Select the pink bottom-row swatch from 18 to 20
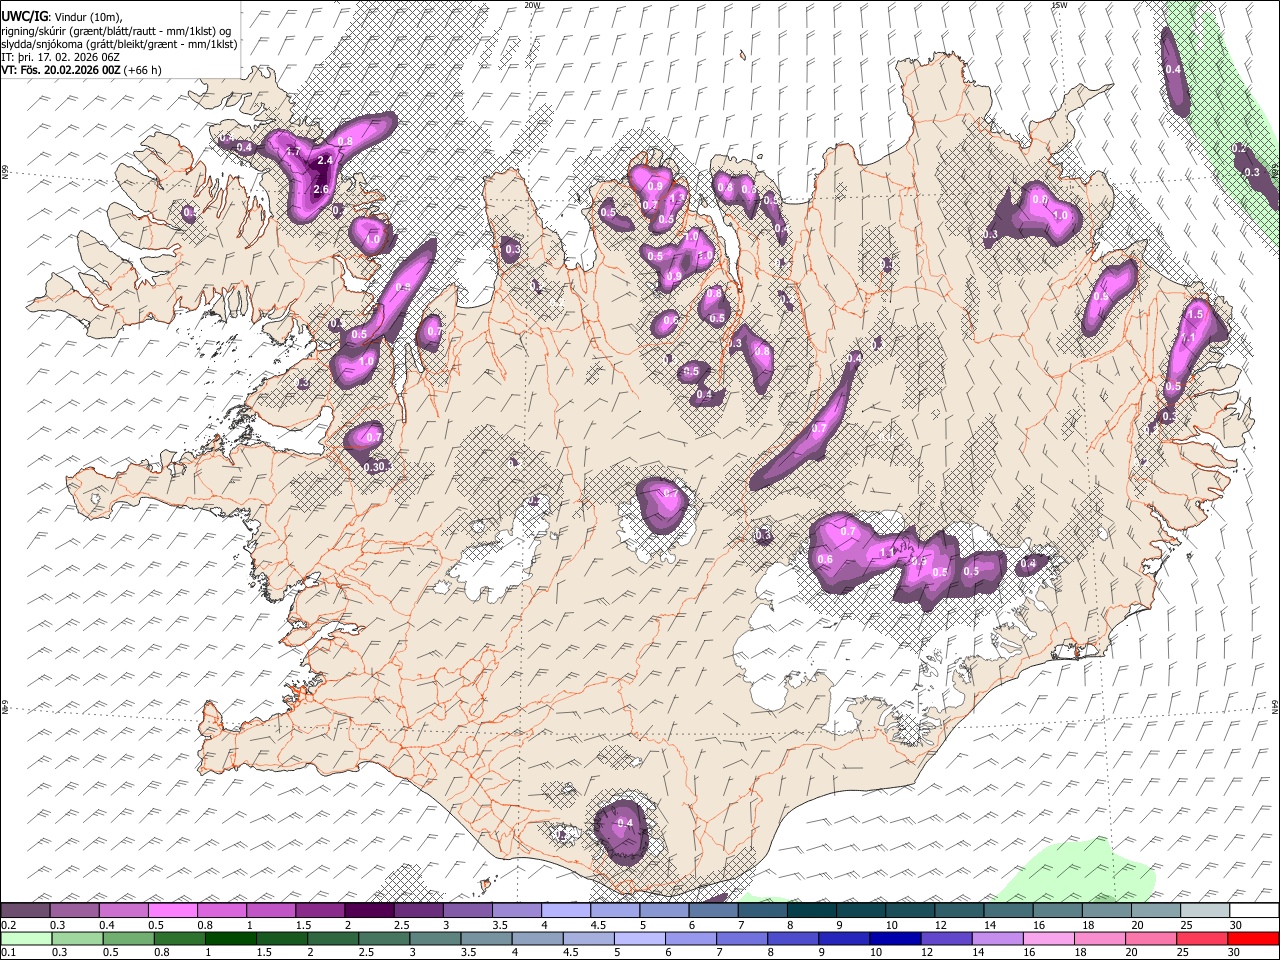 point(1098,938)
